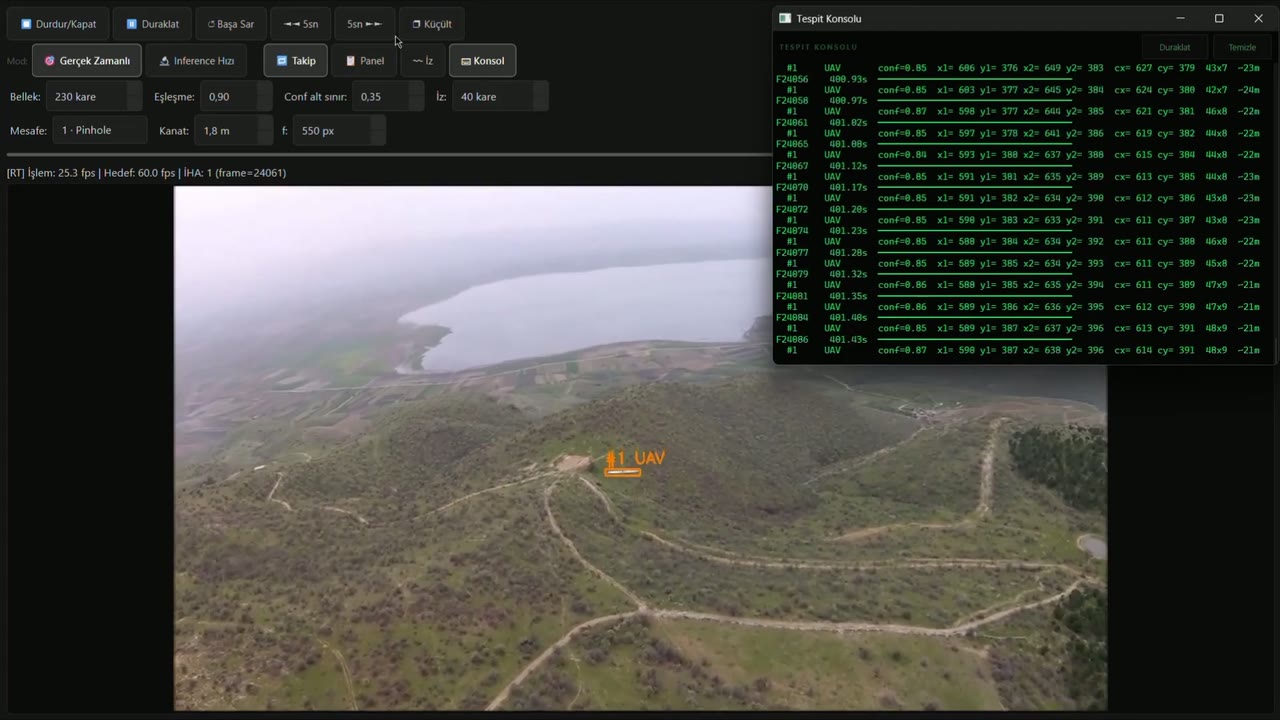The height and width of the screenshot is (720, 1280).
Task: Toggle the Panel view button
Action: click(364, 61)
